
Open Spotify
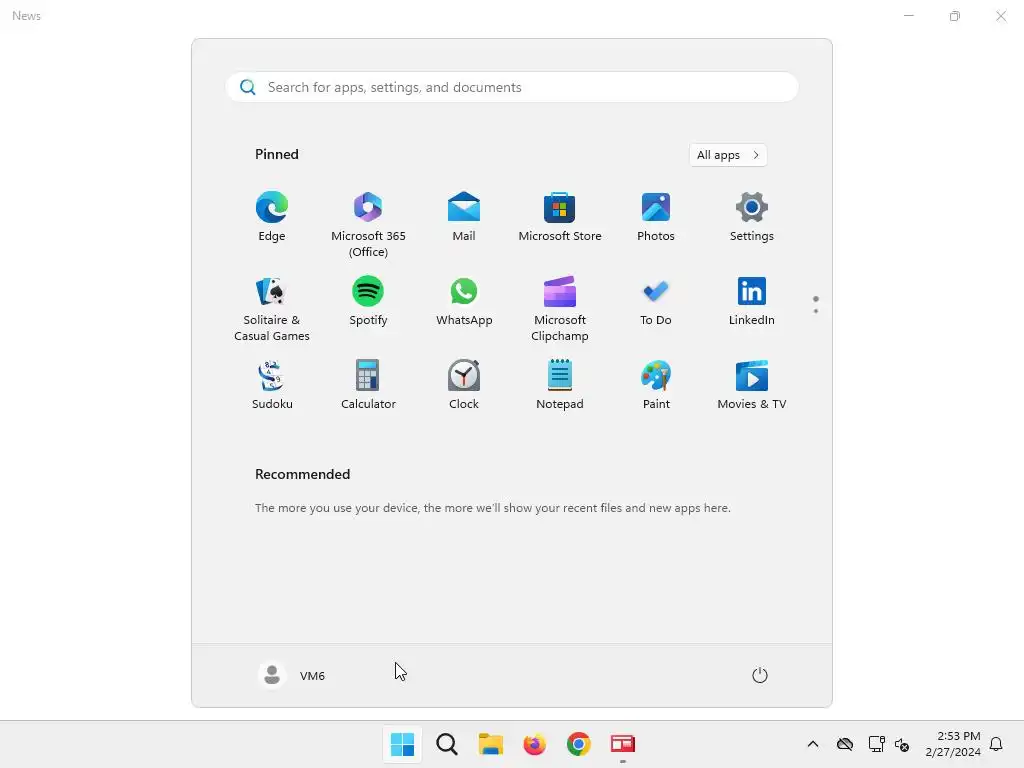click(368, 302)
